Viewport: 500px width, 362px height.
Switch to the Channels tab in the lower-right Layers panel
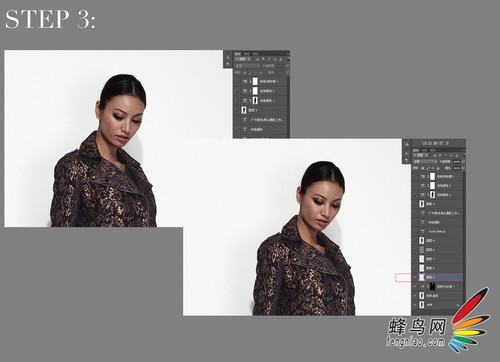click(x=424, y=150)
